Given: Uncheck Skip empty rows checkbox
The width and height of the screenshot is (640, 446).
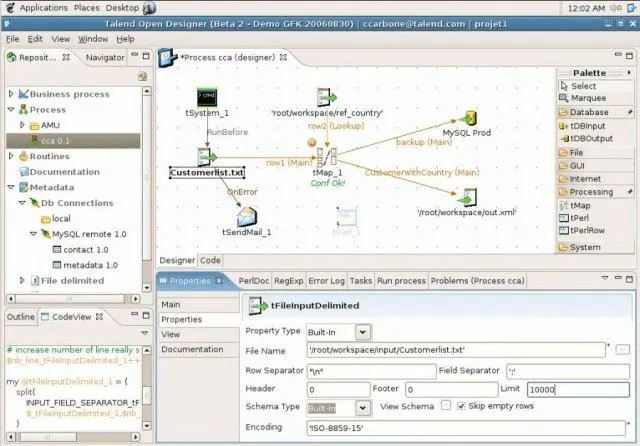Looking at the screenshot, I should [x=461, y=406].
